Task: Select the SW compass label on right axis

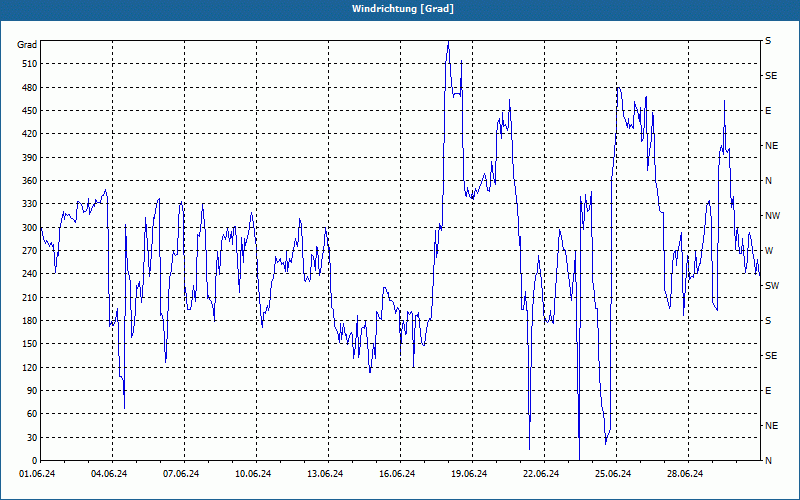Action: 772,286
